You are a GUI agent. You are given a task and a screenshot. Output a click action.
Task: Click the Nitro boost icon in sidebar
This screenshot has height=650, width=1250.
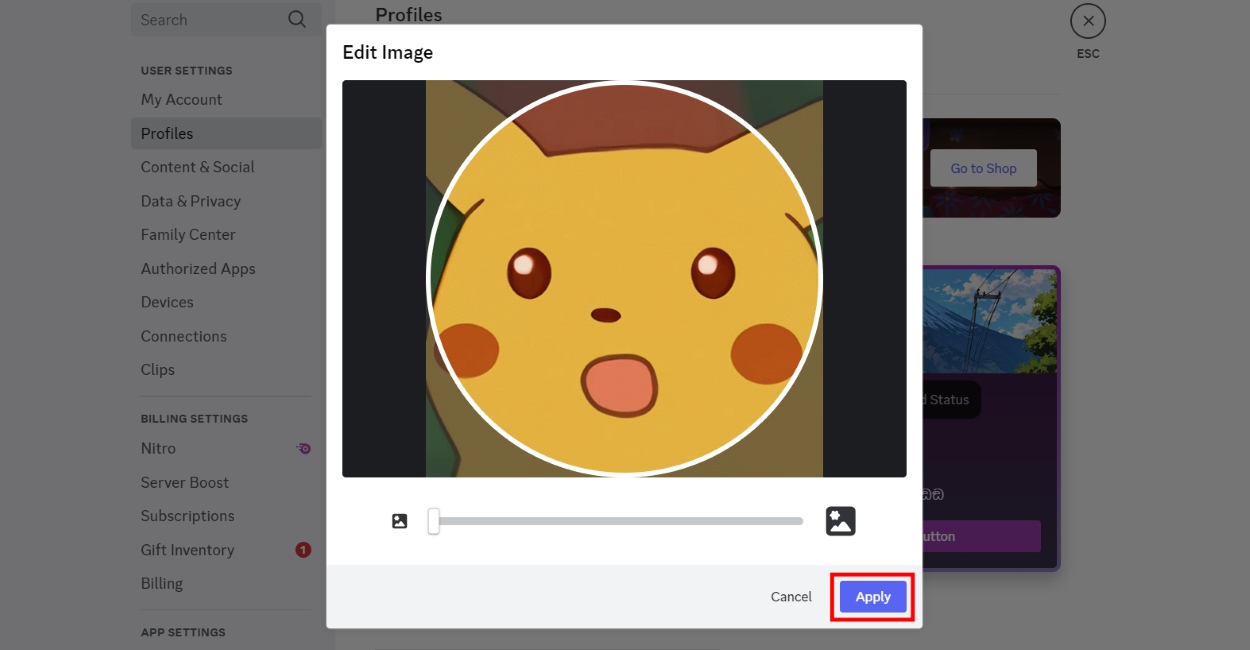304,448
